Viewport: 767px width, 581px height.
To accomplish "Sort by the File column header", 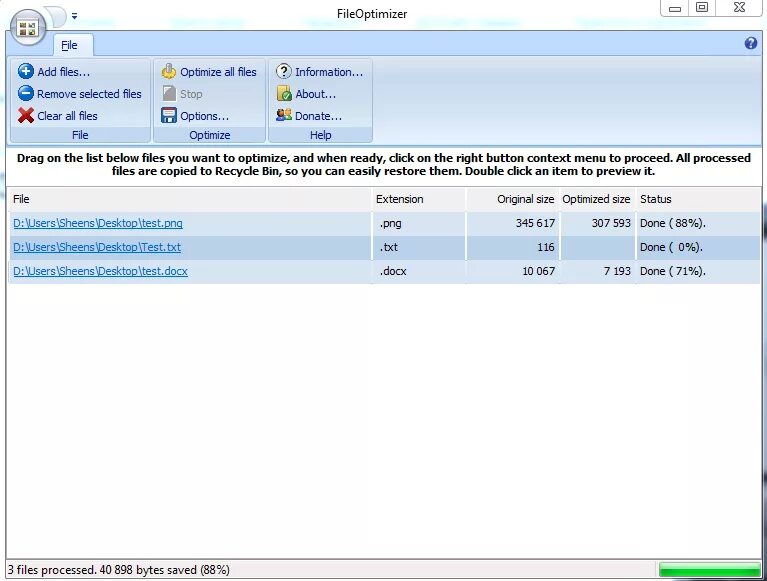I will click(190, 199).
